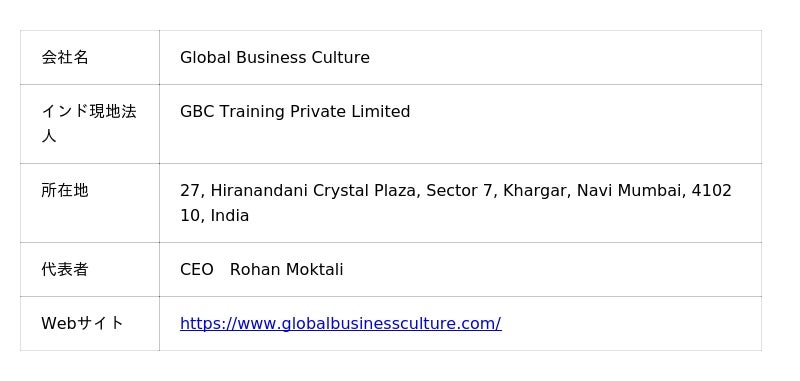
Task: Click the インド現地法人 label cell
Action: coord(90,124)
